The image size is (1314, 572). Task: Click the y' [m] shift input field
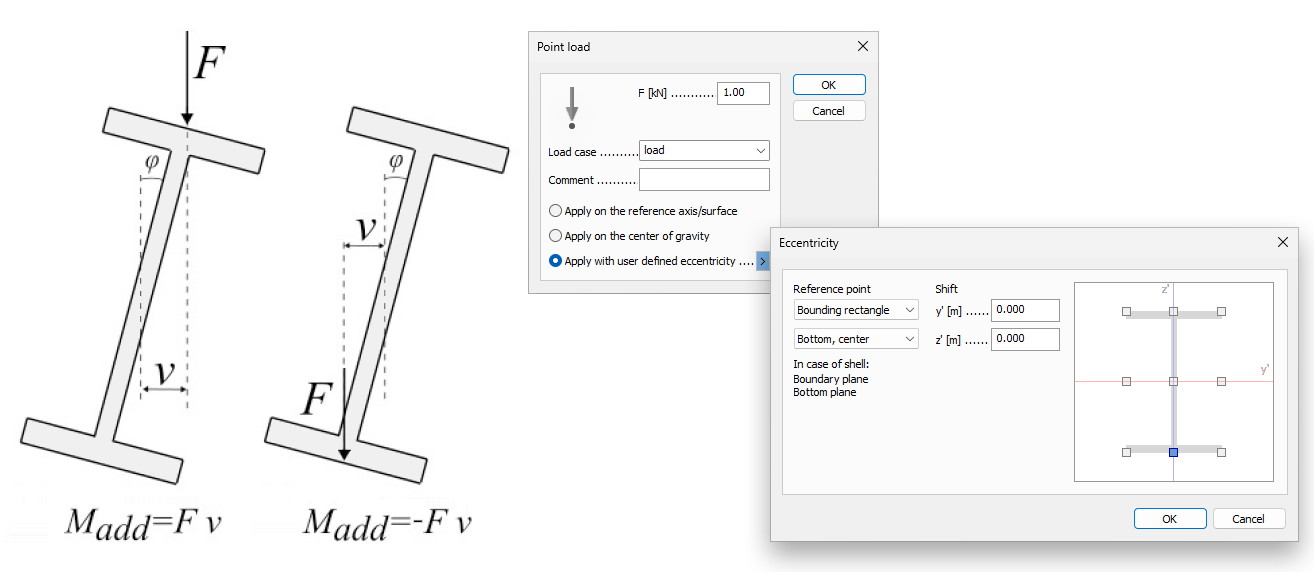click(1024, 310)
